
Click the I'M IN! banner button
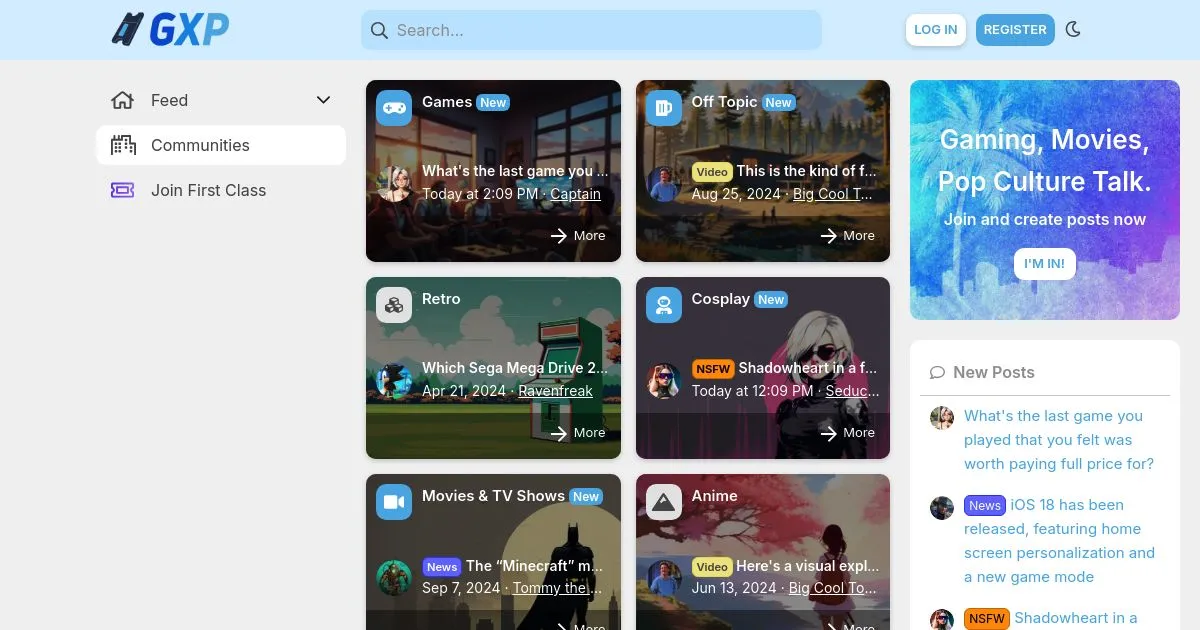[1044, 264]
